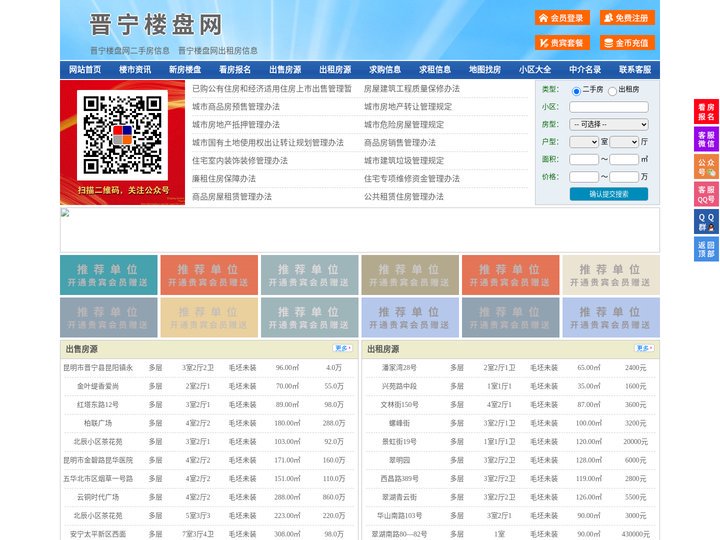Open the 晋宁楼盘网出租房信息 header link
The width and height of the screenshot is (720, 540).
click(218, 51)
